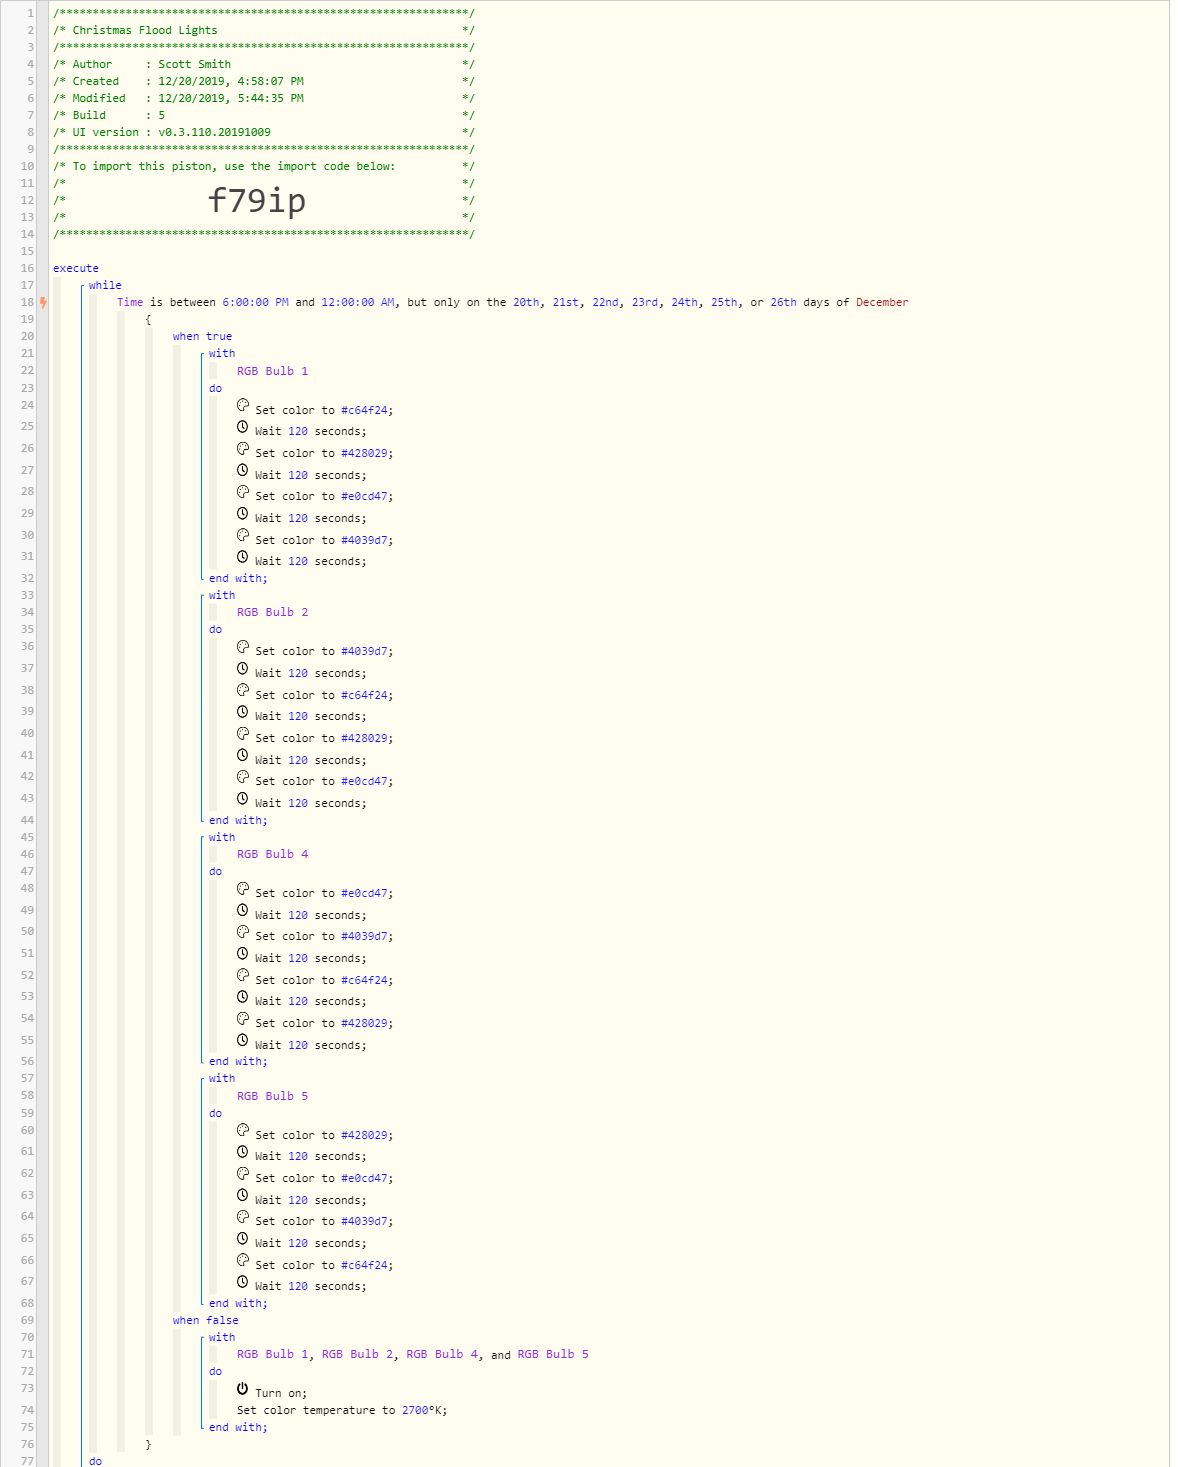Image resolution: width=1178 pixels, height=1467 pixels.
Task: Click the palette icon on line 38
Action: click(243, 690)
